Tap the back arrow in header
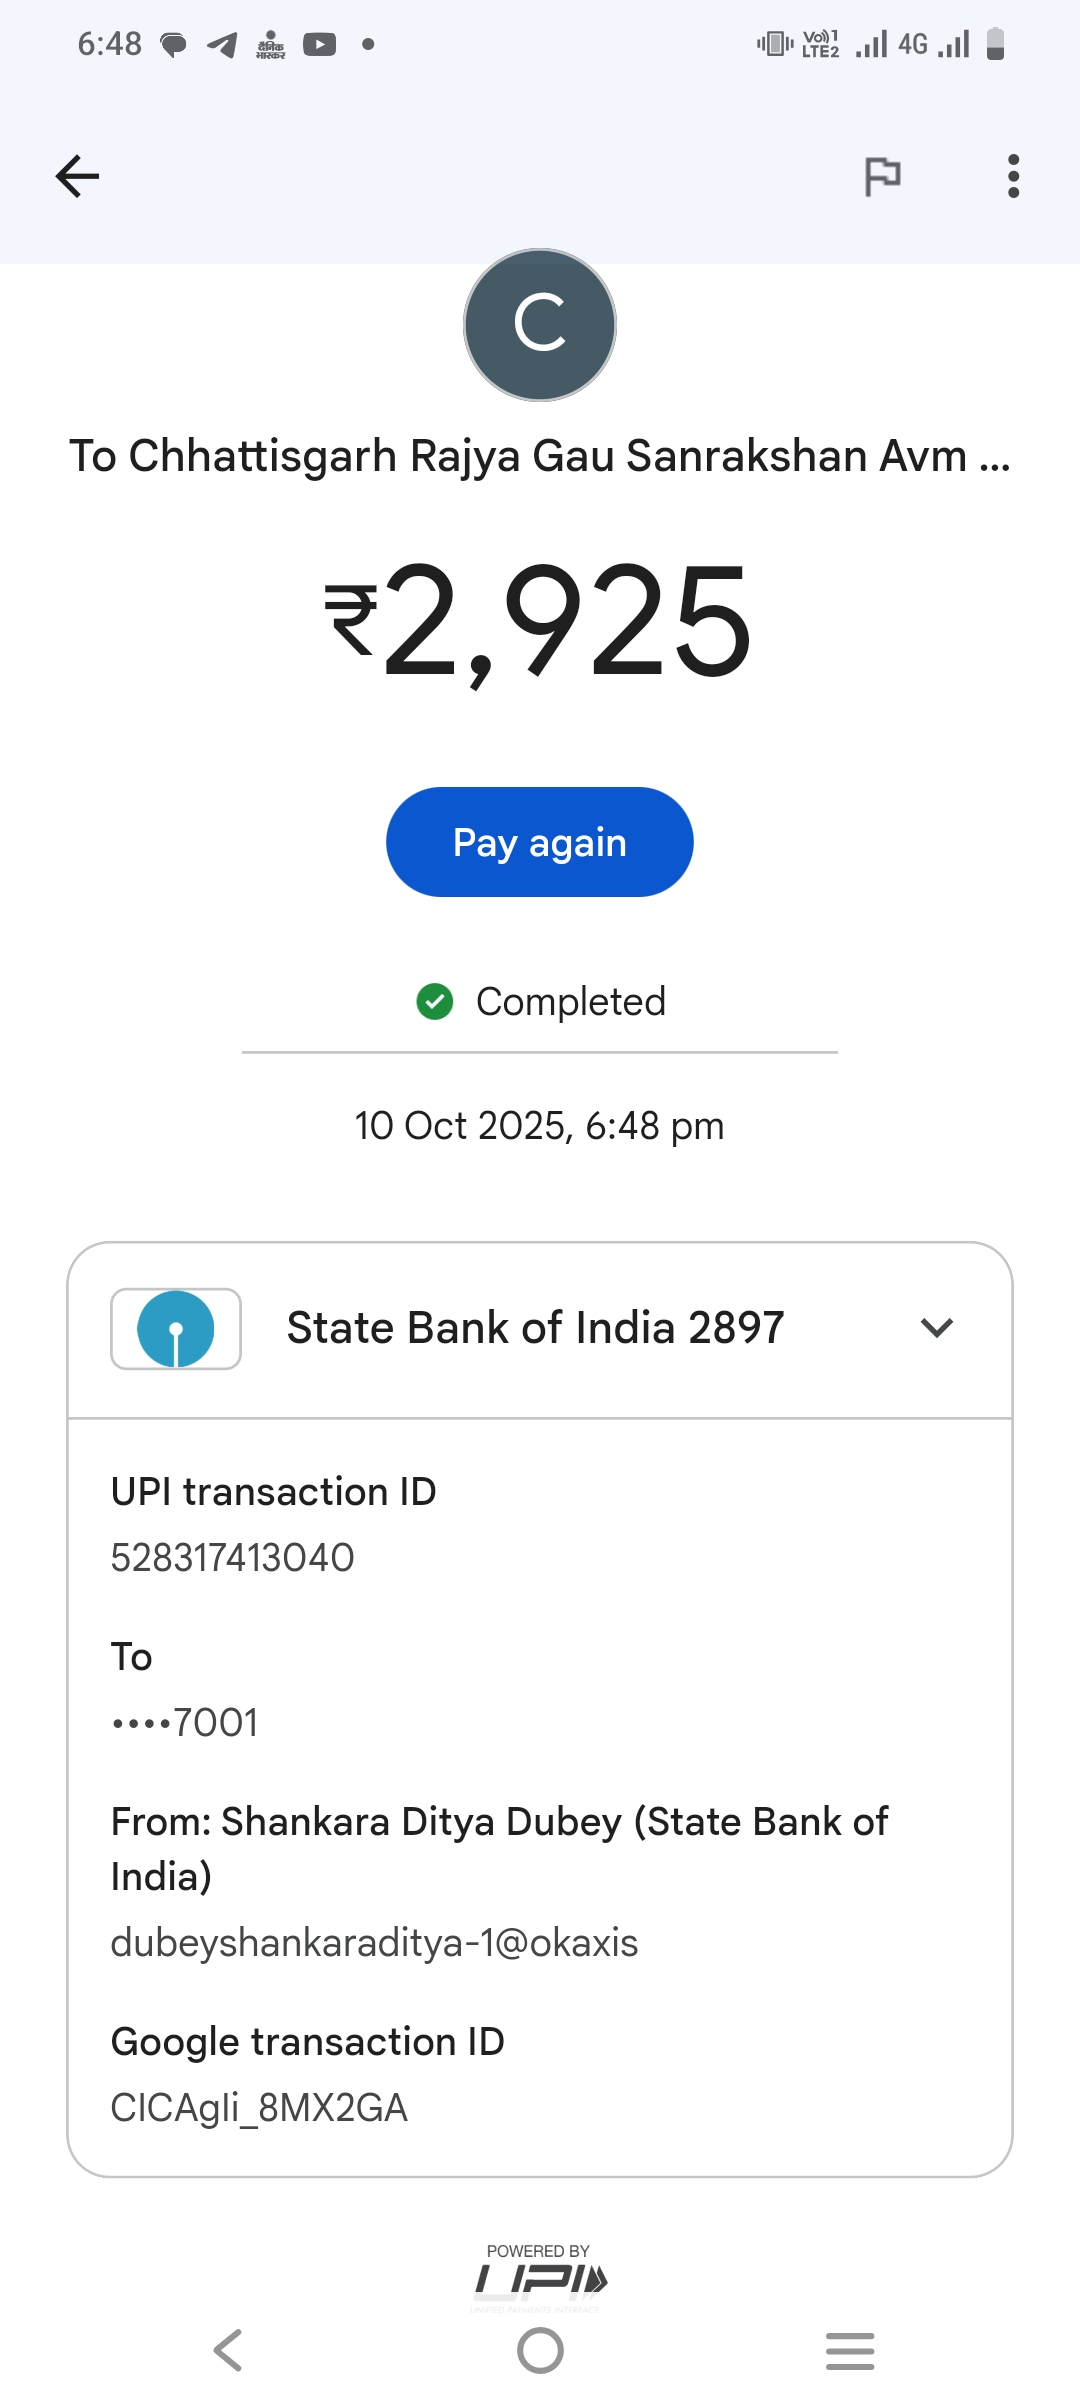Image resolution: width=1080 pixels, height=2408 pixels. (x=77, y=176)
